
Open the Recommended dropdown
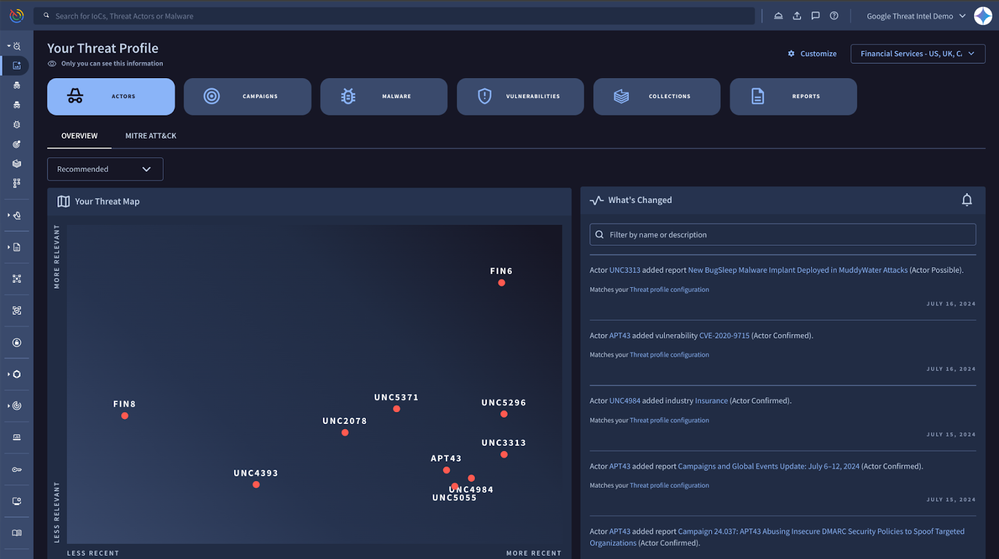(105, 169)
